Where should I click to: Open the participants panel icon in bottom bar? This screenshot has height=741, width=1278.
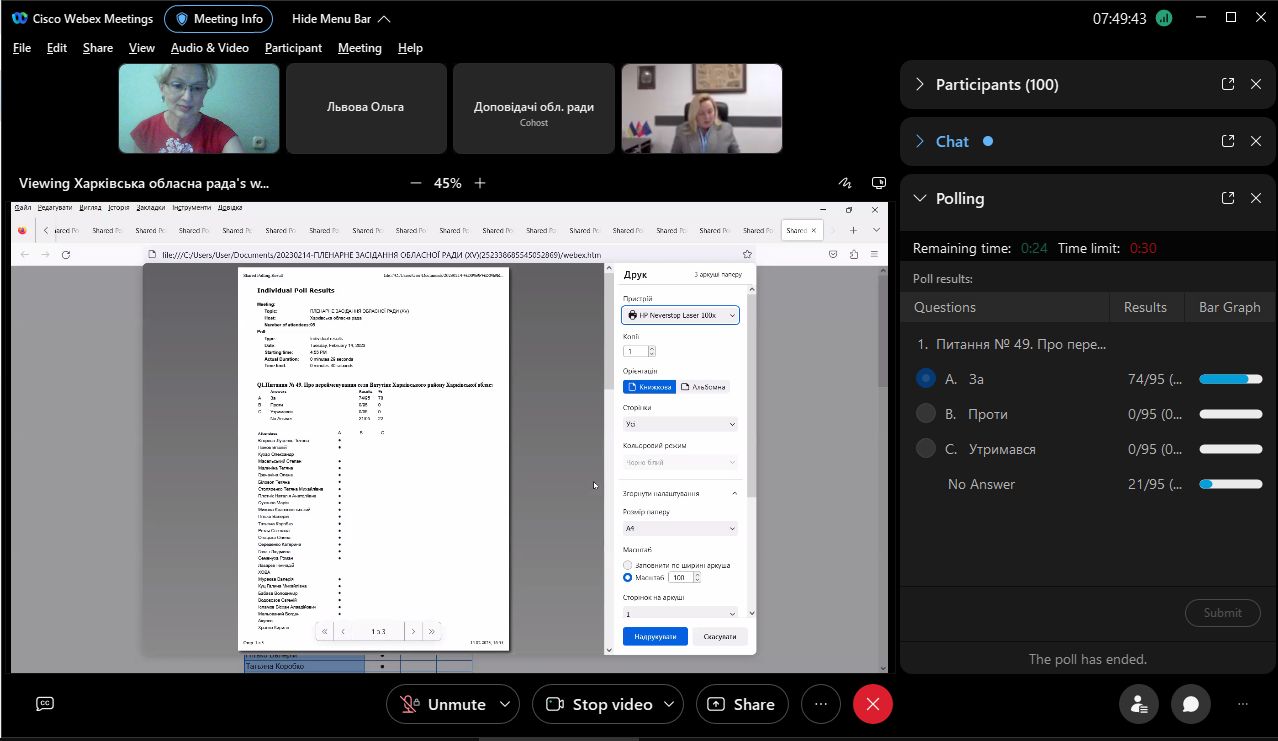point(1139,704)
